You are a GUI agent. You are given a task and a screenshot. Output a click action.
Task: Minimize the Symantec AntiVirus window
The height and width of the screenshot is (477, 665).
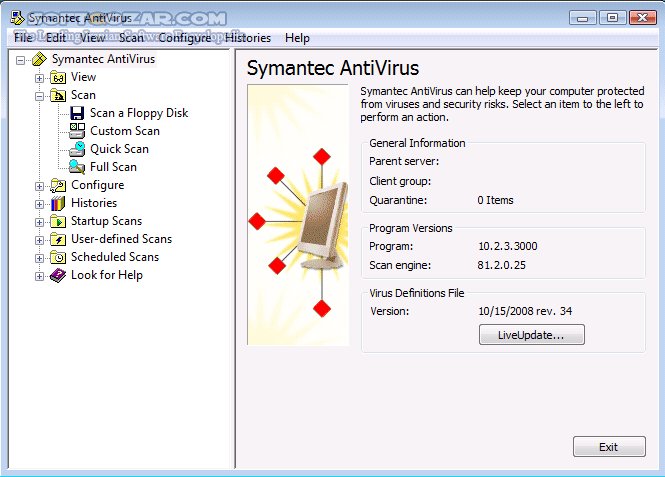tap(583, 18)
